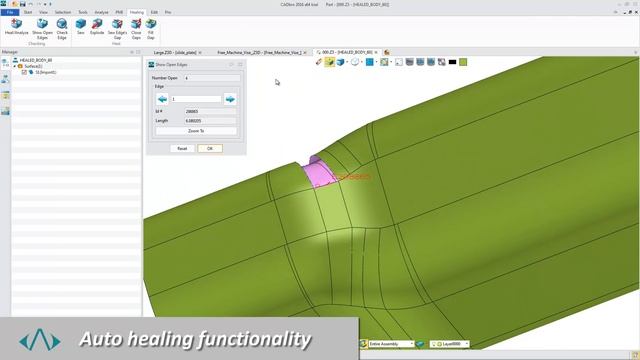This screenshot has width=640, height=360.
Task: Click the blue diamond icon beside Entire Assembly
Action: [420, 344]
